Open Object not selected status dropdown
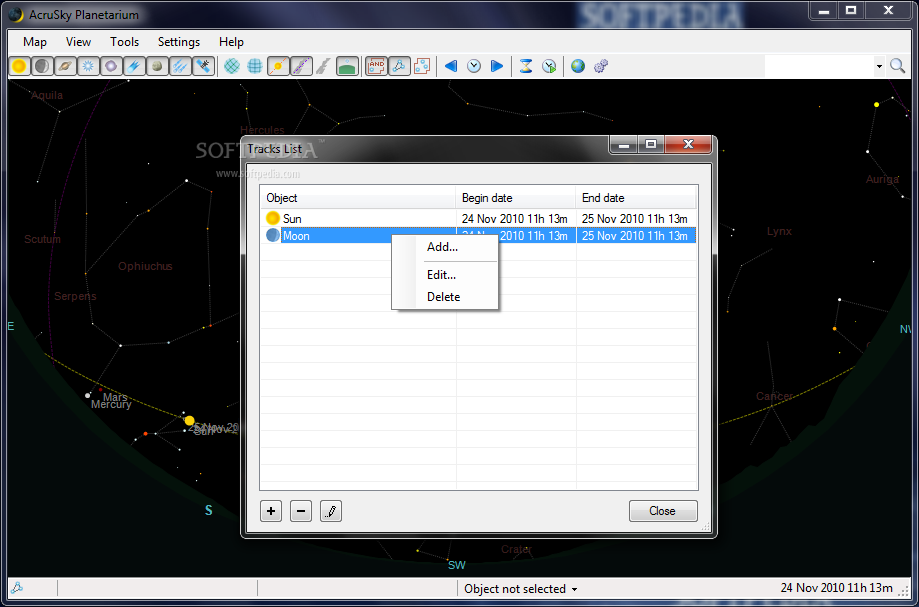 520,589
